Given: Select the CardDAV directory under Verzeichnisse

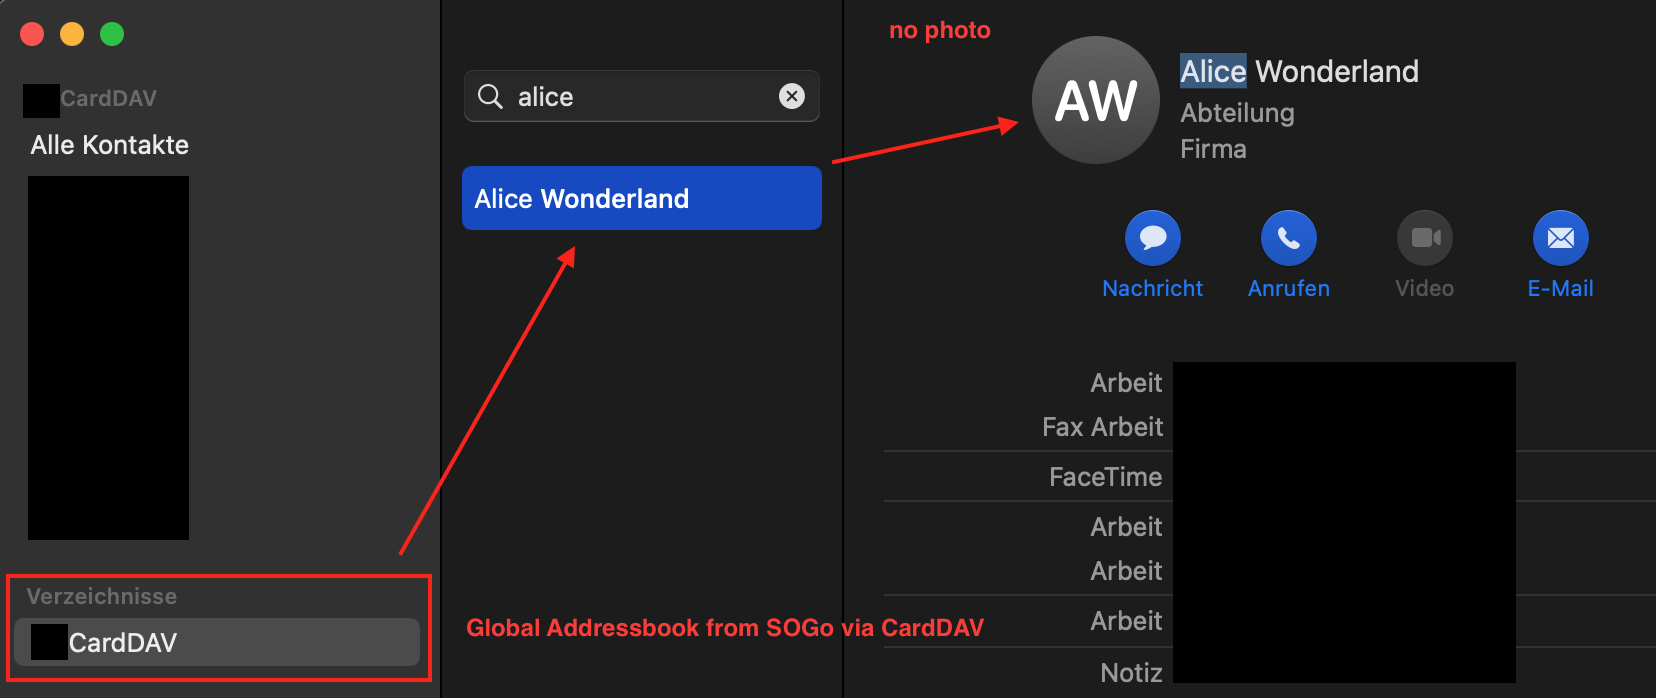Looking at the screenshot, I should (x=217, y=642).
